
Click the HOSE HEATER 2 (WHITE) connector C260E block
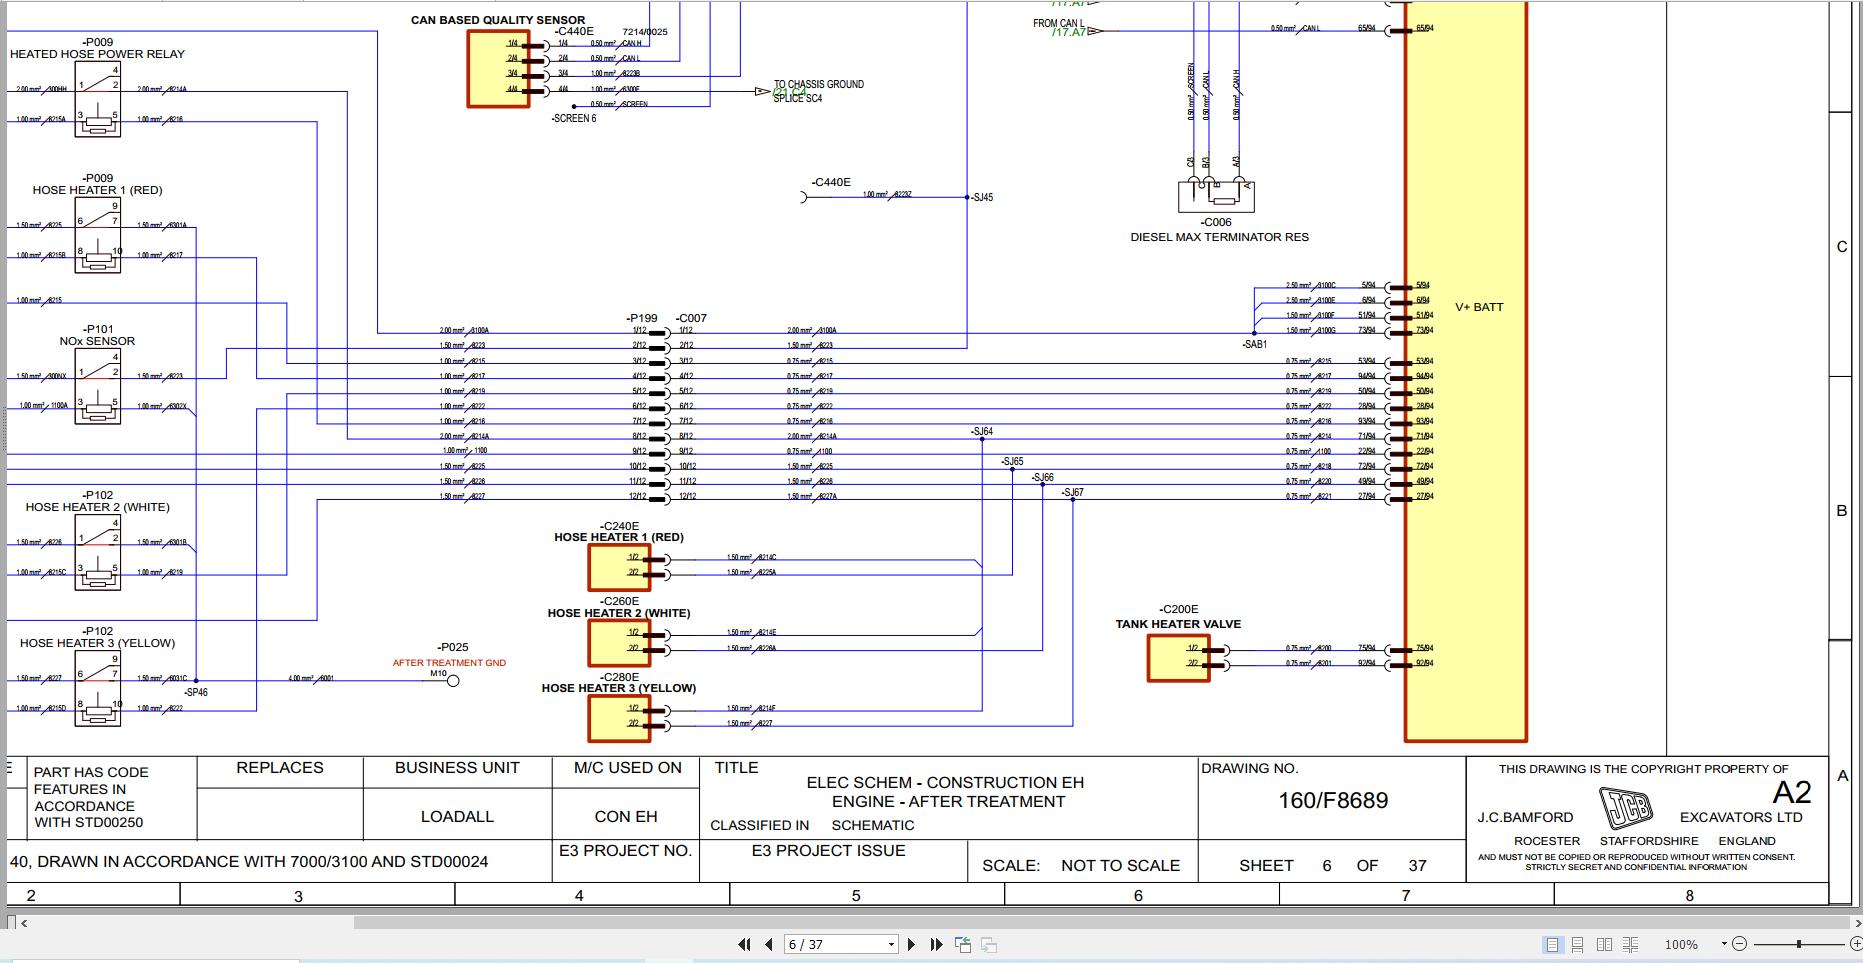point(619,642)
